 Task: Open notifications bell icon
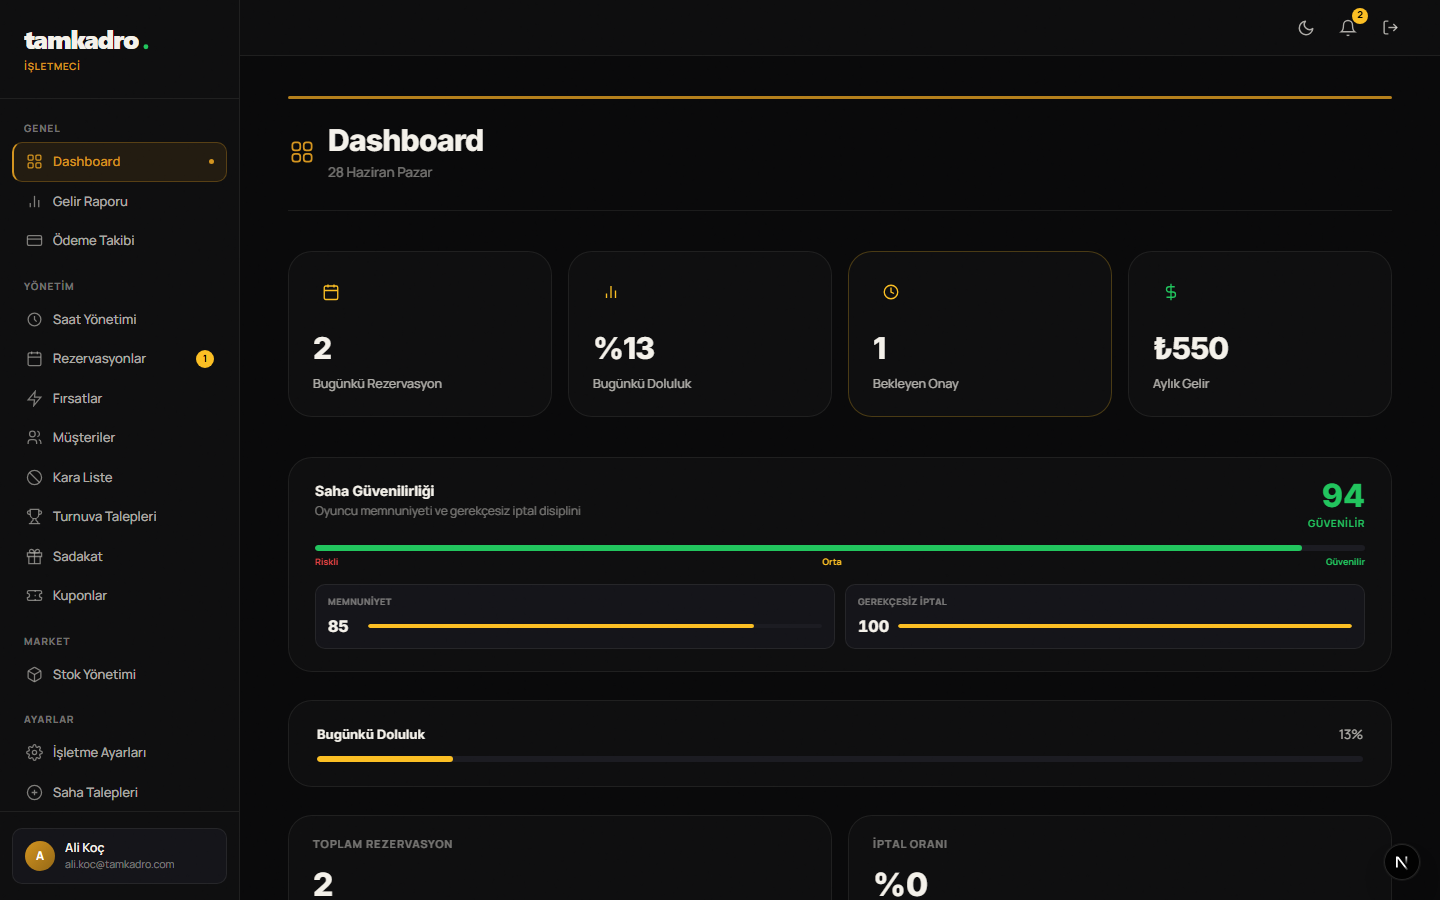tap(1348, 28)
